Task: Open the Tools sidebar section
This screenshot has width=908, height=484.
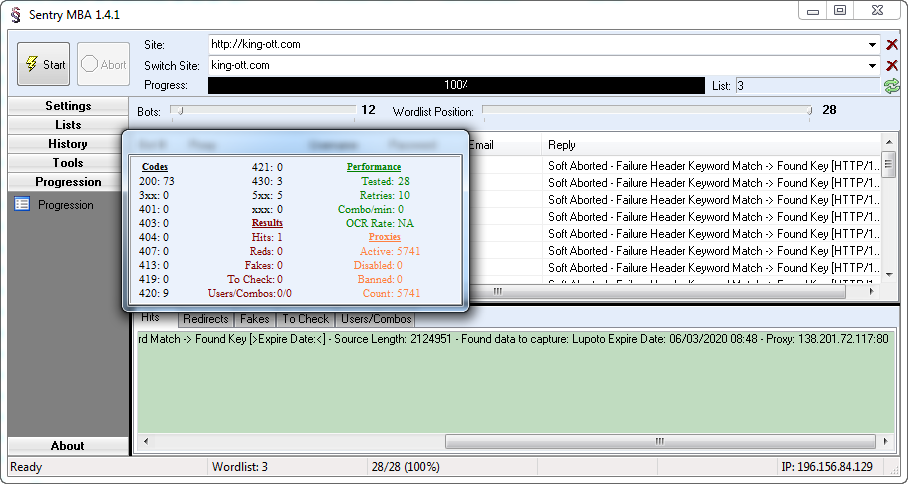Action: [68, 163]
